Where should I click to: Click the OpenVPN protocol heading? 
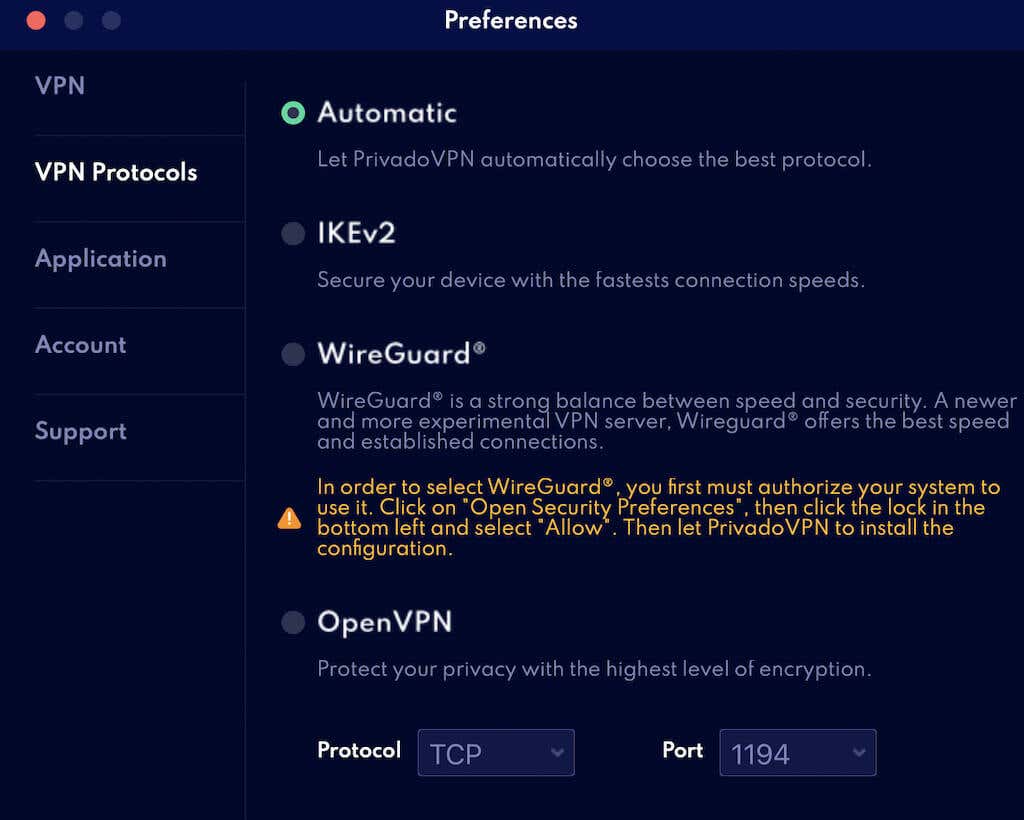tap(385, 622)
